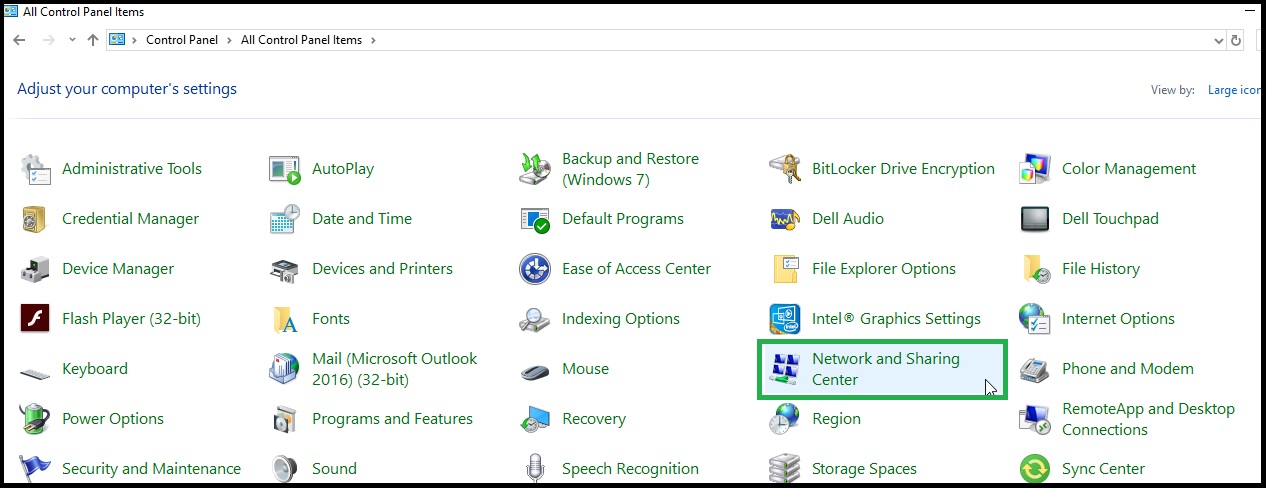
Task: Open the AutoPlay icon
Action: (285, 169)
